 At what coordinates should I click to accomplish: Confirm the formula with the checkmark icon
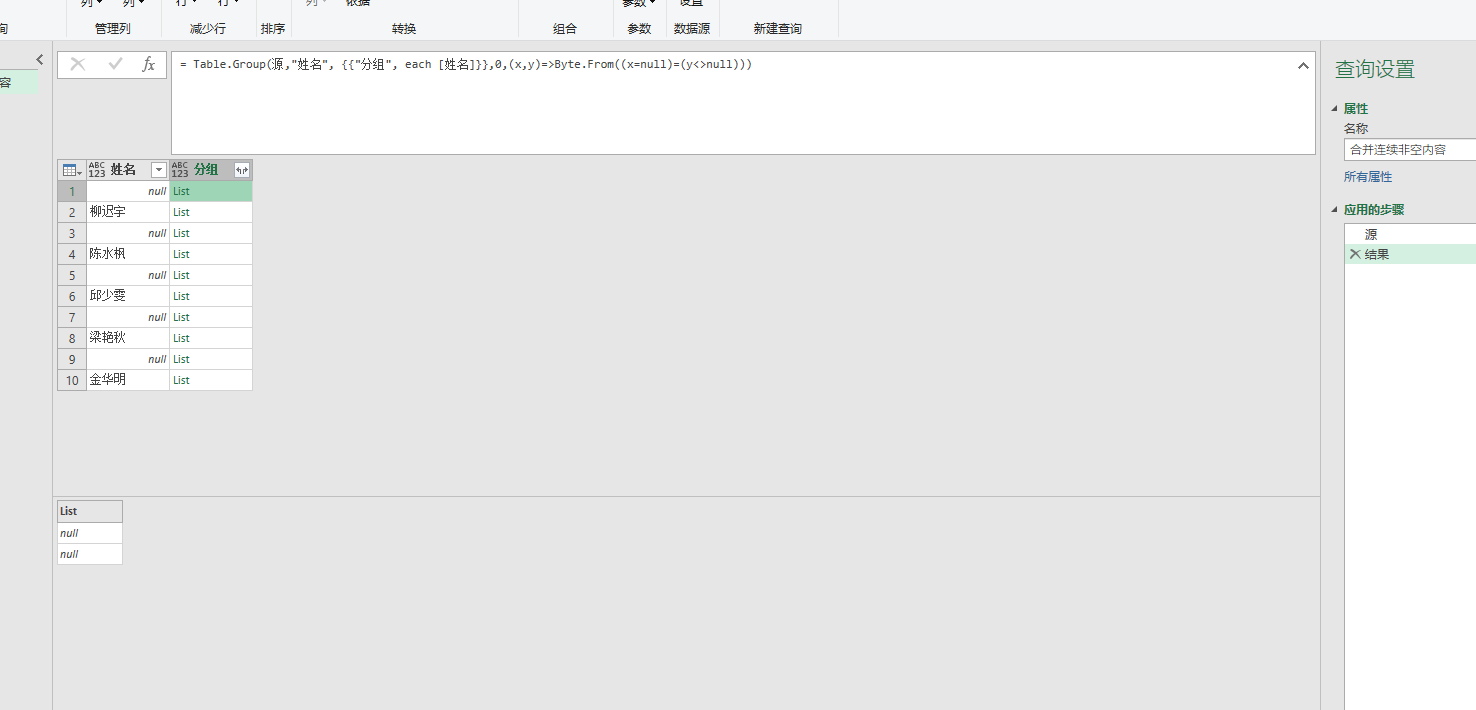pyautogui.click(x=115, y=64)
